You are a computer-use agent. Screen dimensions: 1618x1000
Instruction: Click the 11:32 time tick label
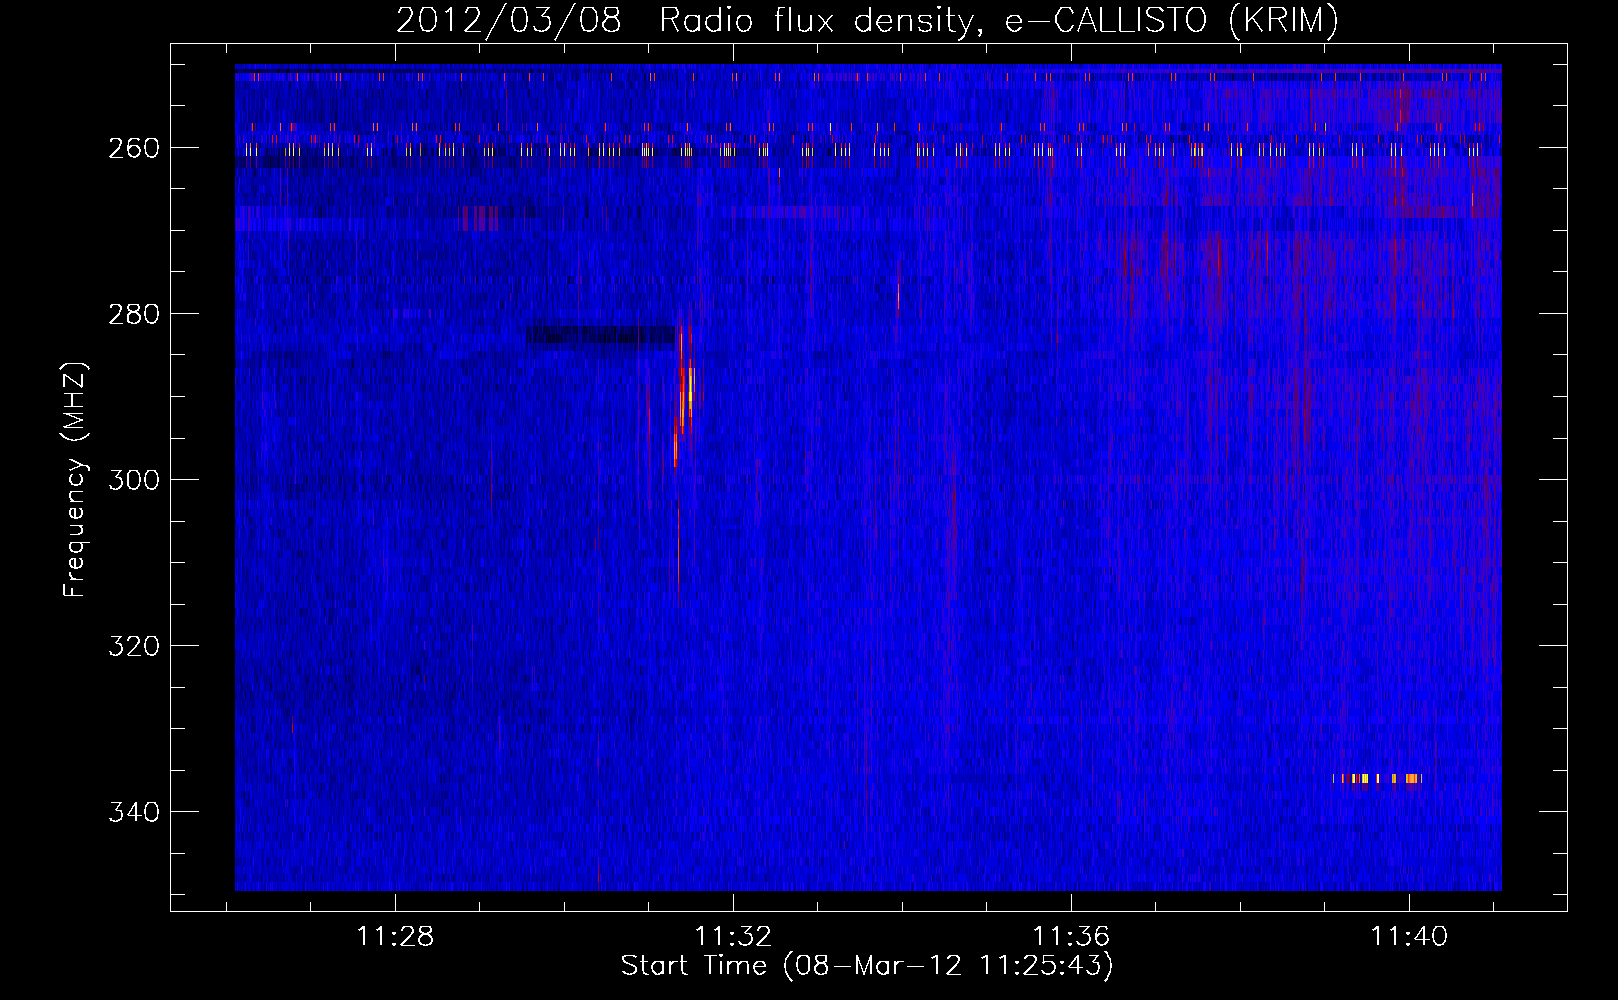point(733,937)
